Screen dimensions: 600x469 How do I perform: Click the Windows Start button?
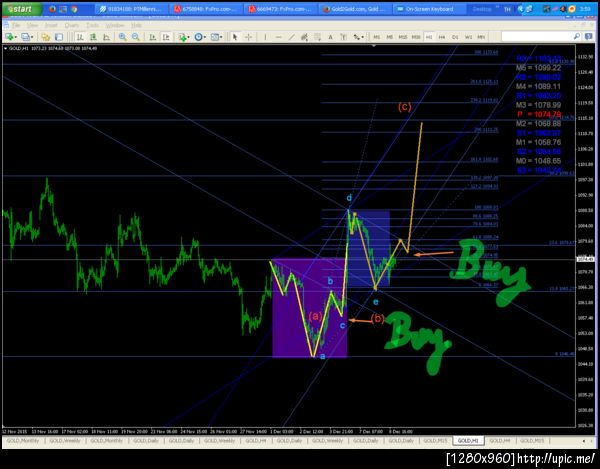click(22, 9)
